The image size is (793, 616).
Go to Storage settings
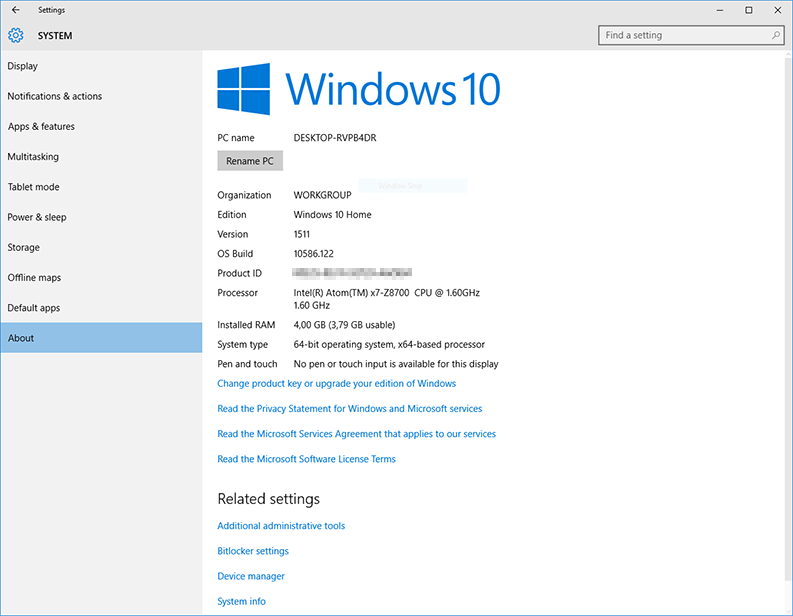pos(101,247)
